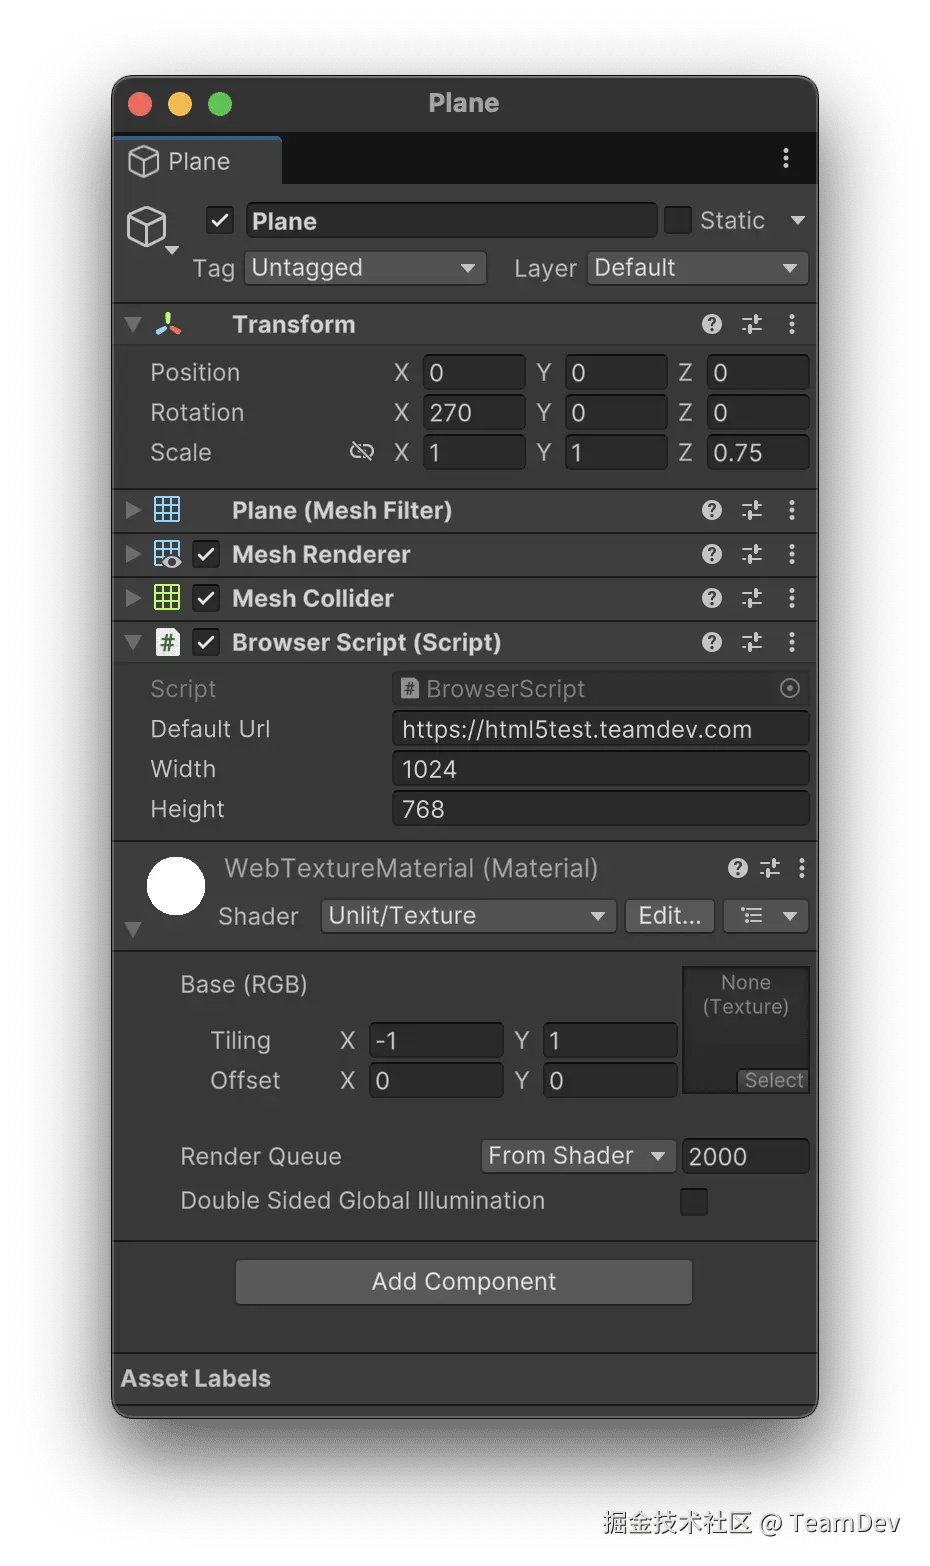The image size is (930, 1566).
Task: Enable Double Sided Global Illumination checkbox
Action: 694,1201
